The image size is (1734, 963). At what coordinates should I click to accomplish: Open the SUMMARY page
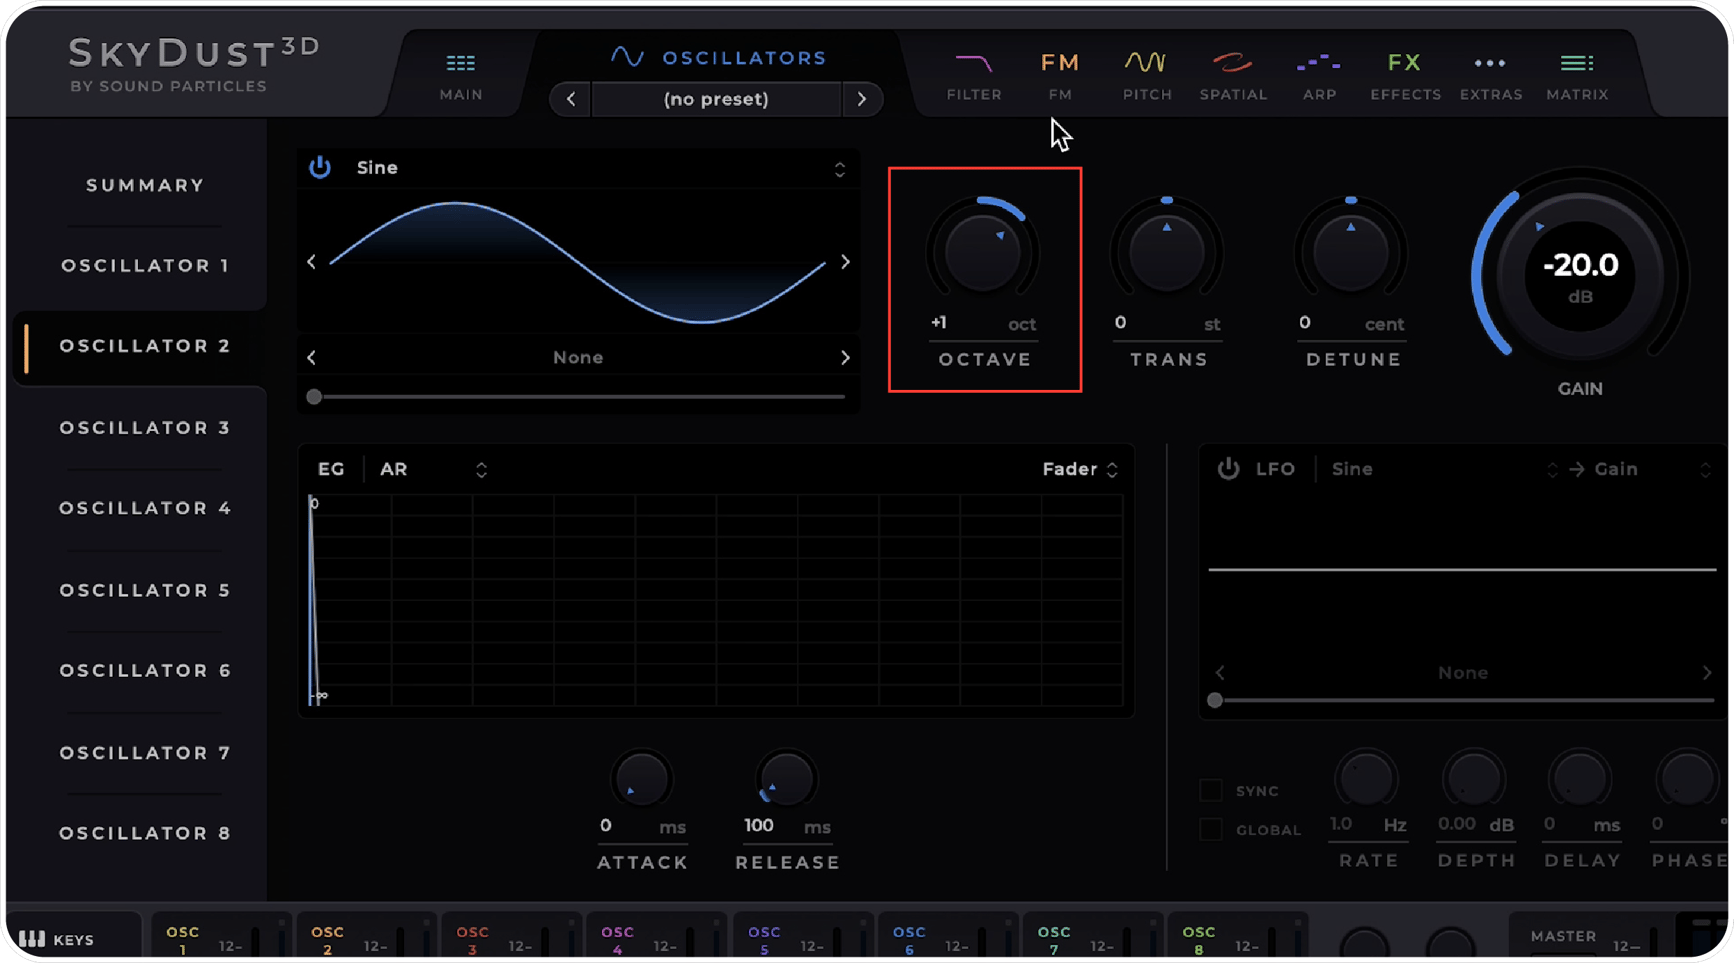point(145,185)
